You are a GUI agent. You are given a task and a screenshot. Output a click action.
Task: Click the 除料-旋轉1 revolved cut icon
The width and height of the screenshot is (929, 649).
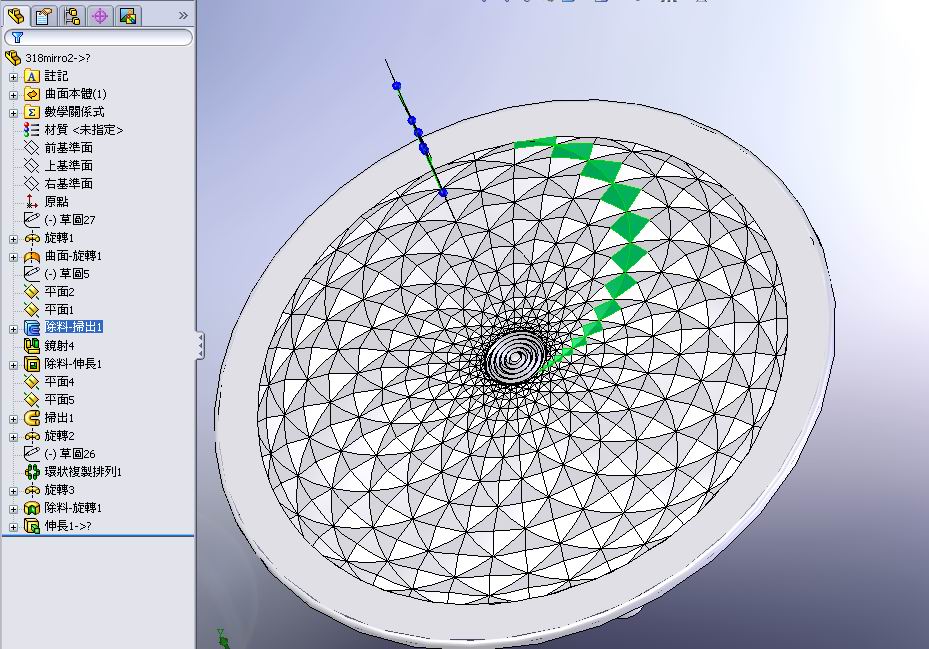[31, 507]
